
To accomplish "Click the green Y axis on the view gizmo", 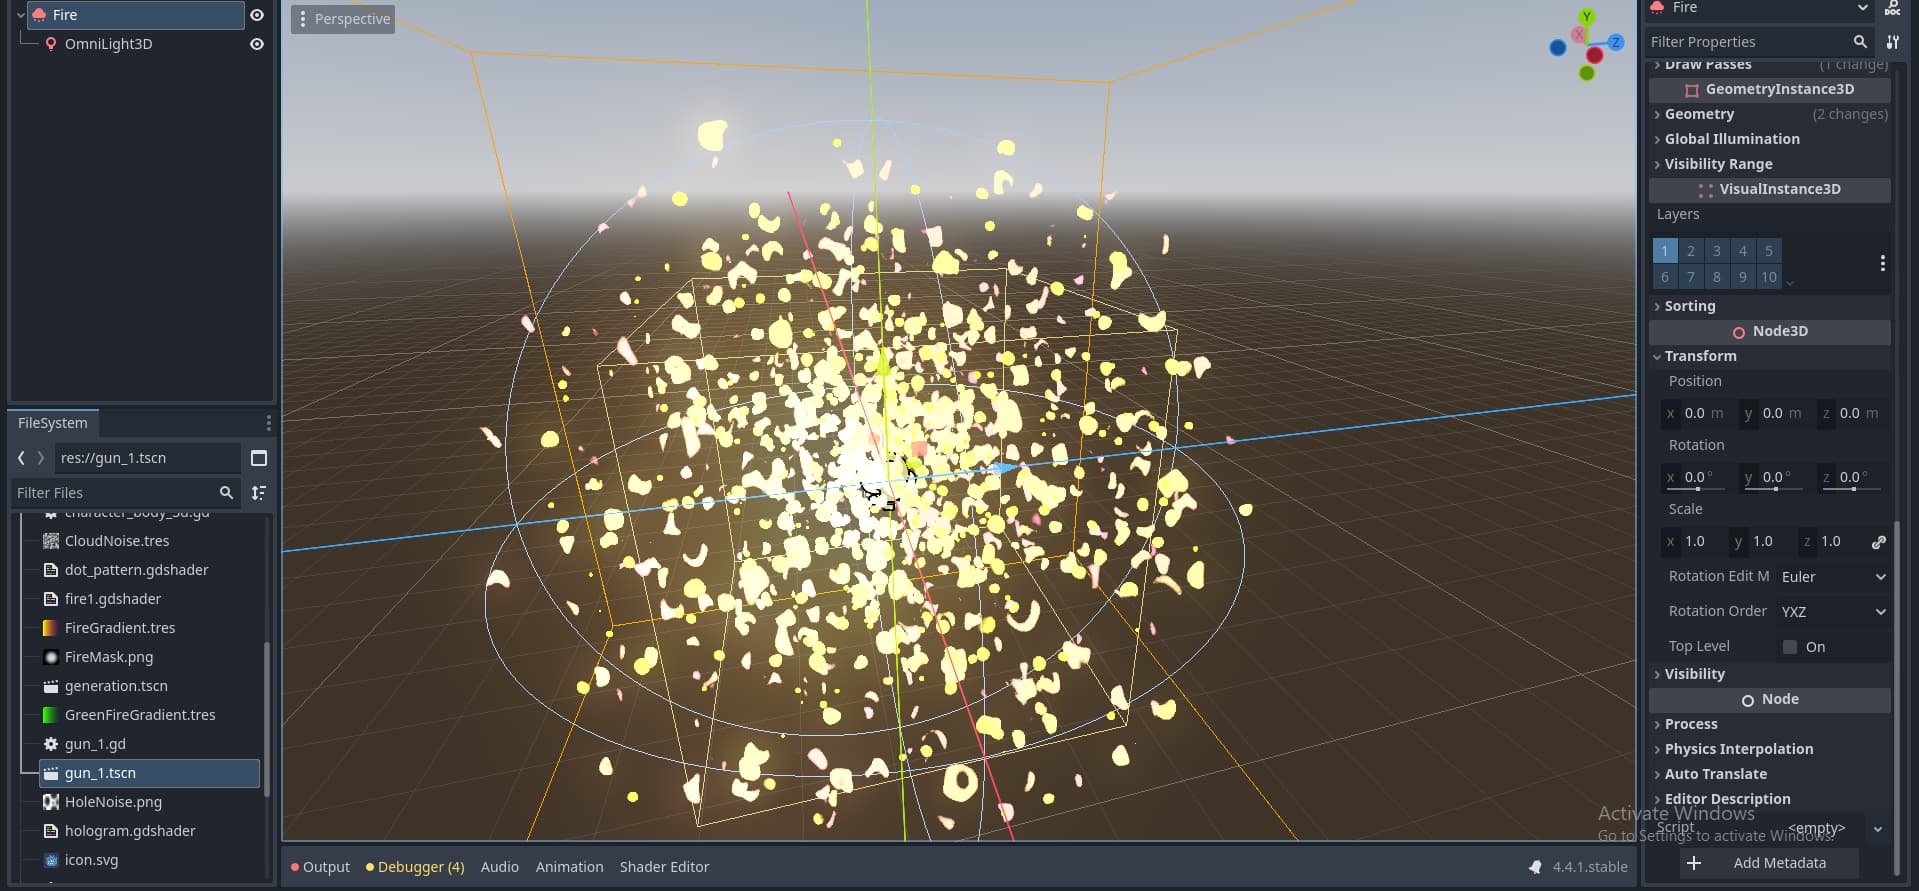I will pyautogui.click(x=1586, y=16).
